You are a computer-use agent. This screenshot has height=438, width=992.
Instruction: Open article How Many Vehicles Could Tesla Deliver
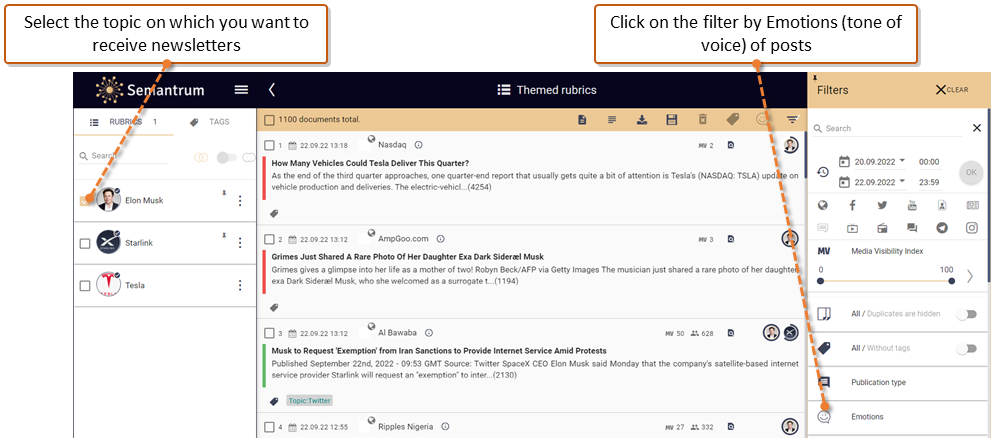[370, 163]
